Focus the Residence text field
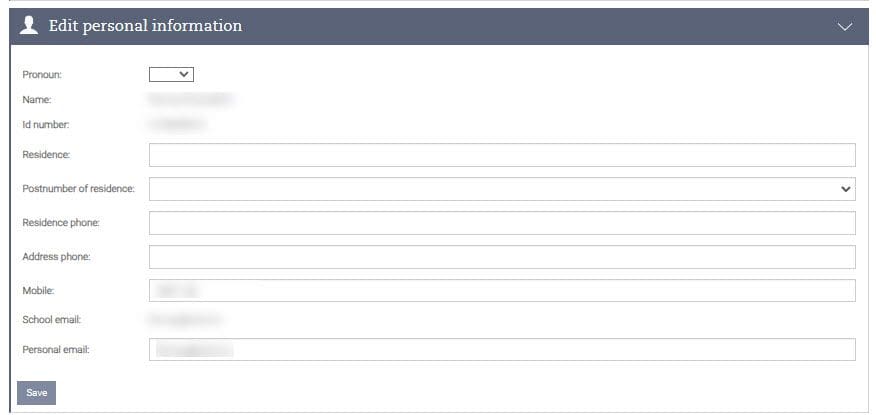The width and height of the screenshot is (876, 415). tap(502, 154)
